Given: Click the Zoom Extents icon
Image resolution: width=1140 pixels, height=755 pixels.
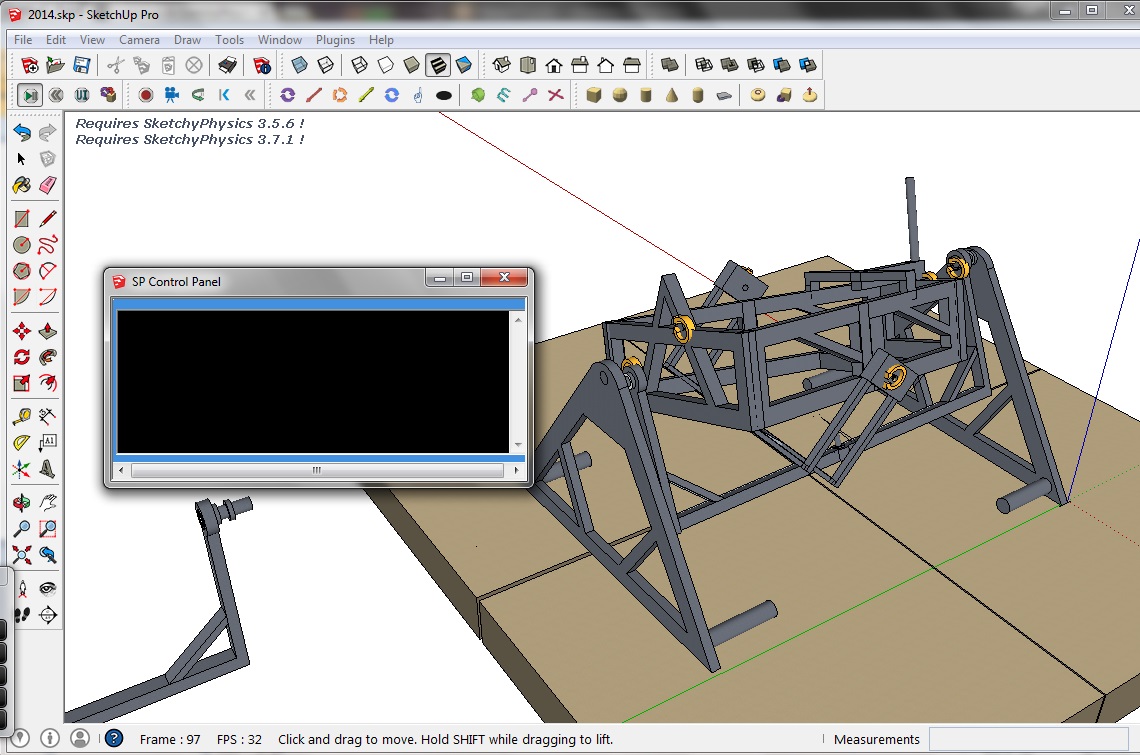Looking at the screenshot, I should (x=21, y=555).
